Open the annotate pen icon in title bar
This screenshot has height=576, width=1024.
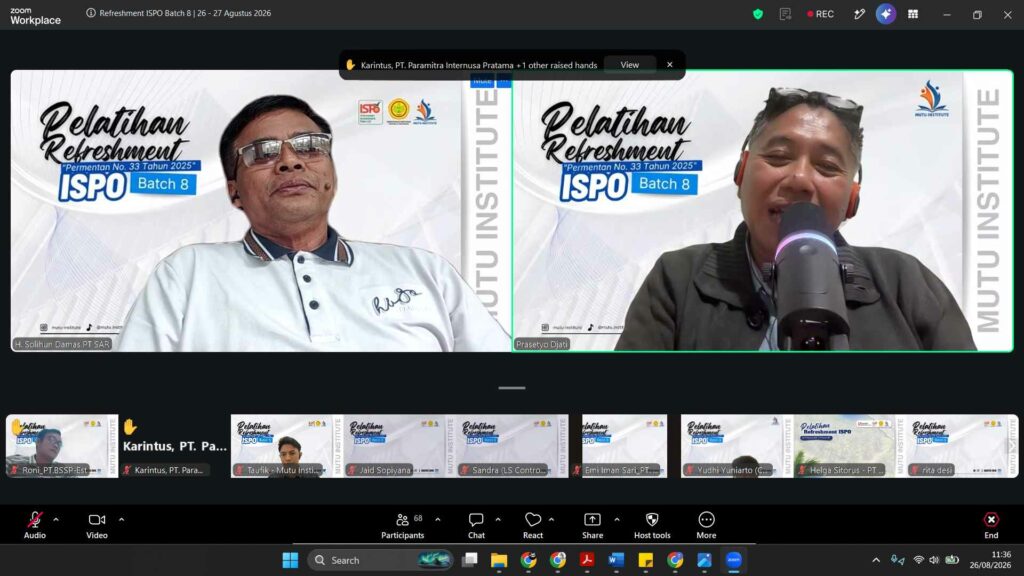coord(859,14)
